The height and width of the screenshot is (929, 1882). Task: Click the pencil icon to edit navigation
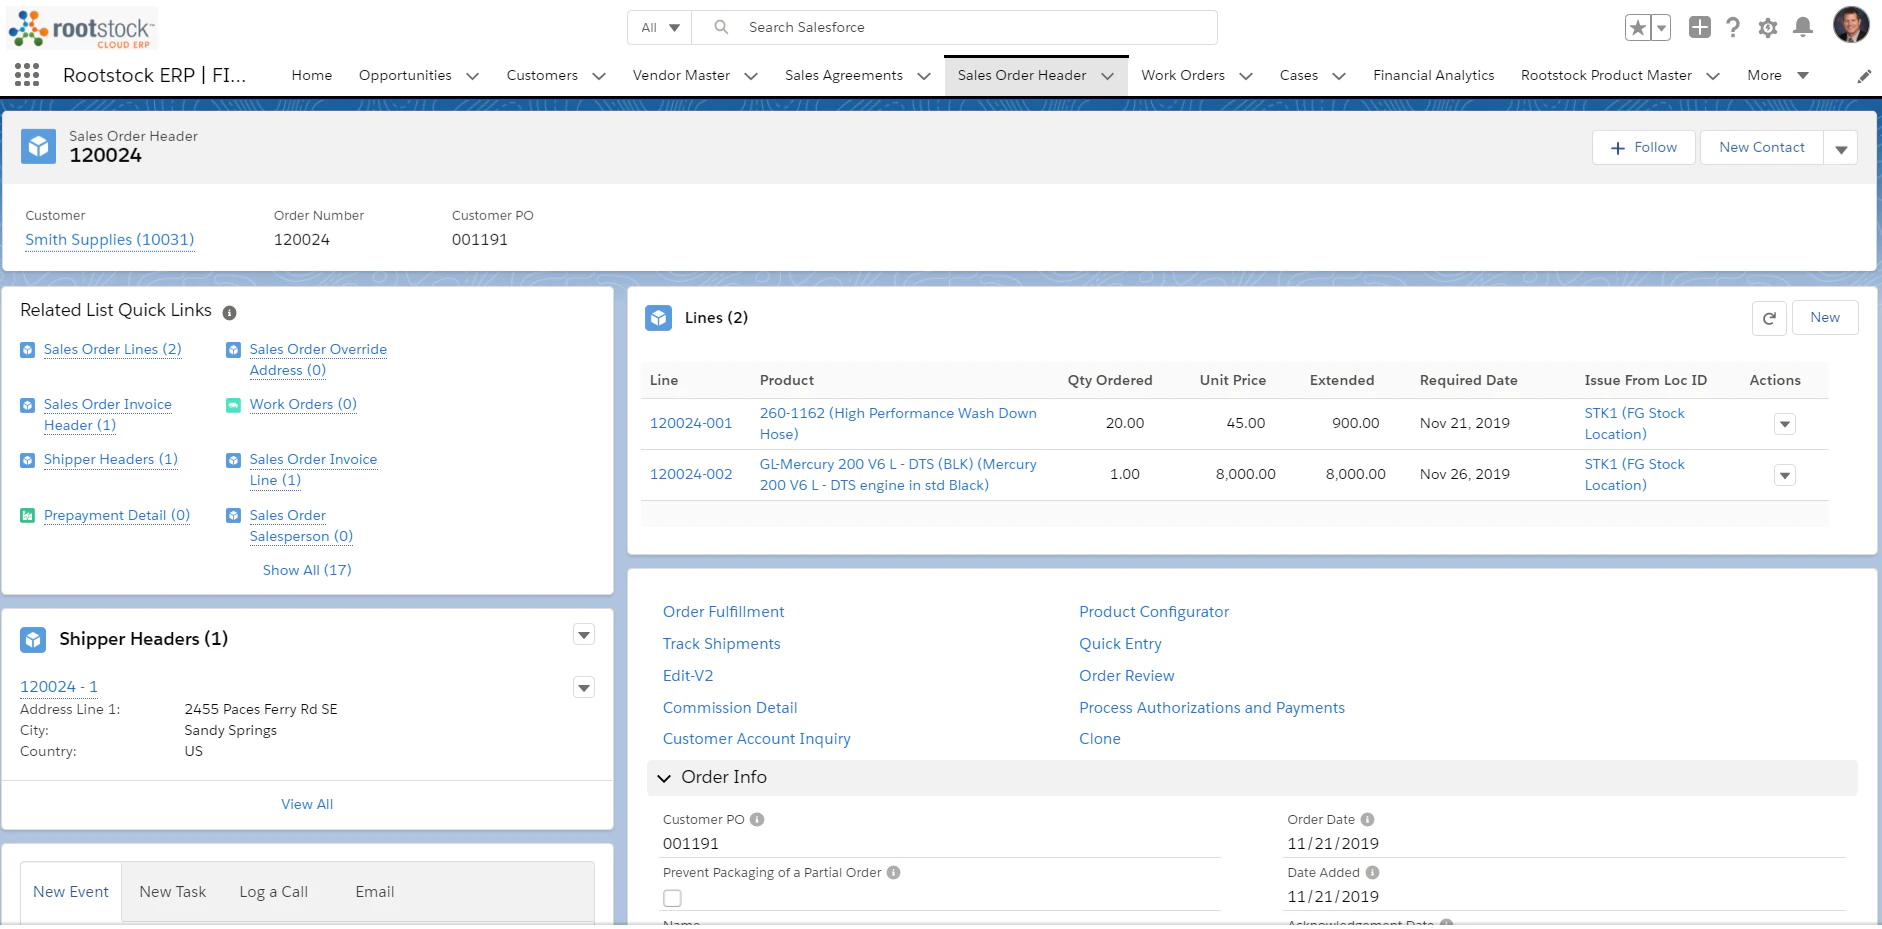(x=1864, y=75)
